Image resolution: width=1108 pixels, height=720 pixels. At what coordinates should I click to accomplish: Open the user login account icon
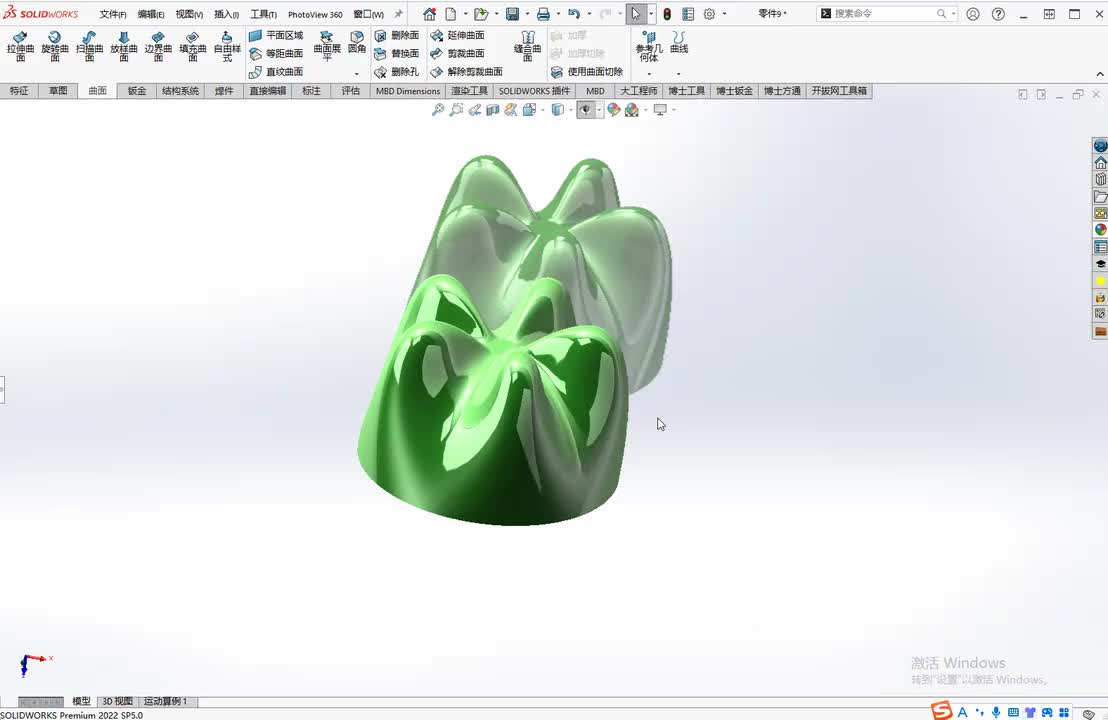(973, 14)
